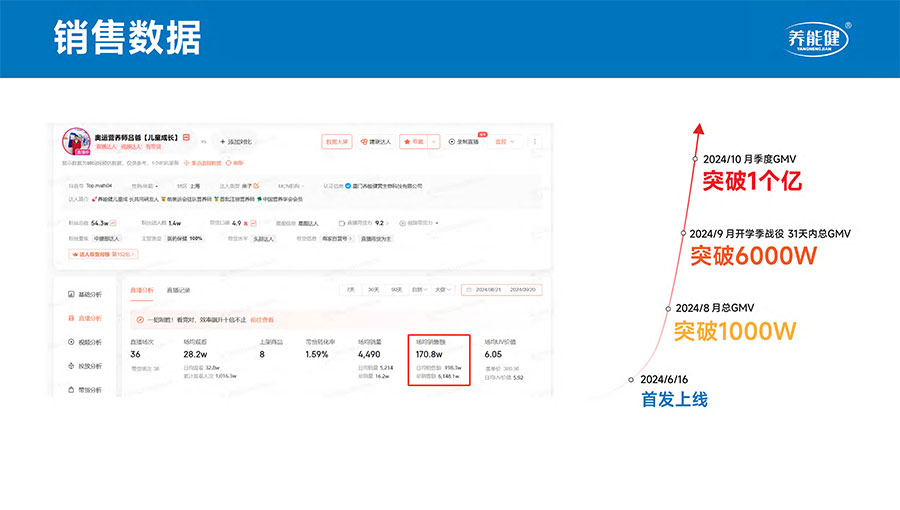Click the 添加对比 button

click(x=235, y=142)
